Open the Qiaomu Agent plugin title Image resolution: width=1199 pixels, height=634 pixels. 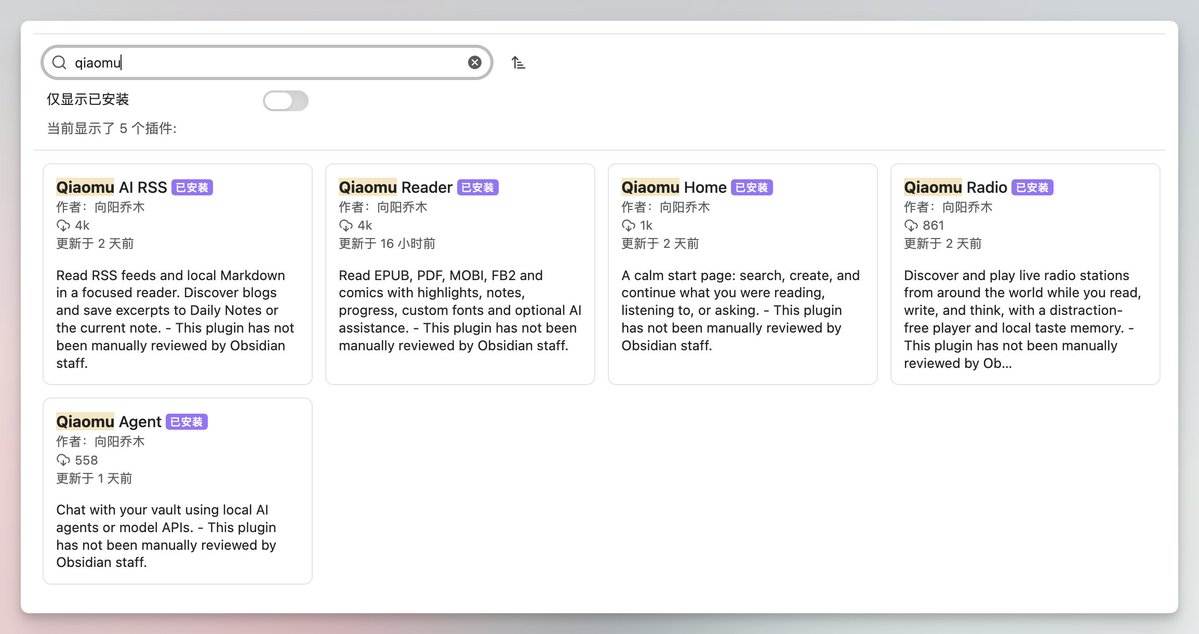[x=109, y=421]
